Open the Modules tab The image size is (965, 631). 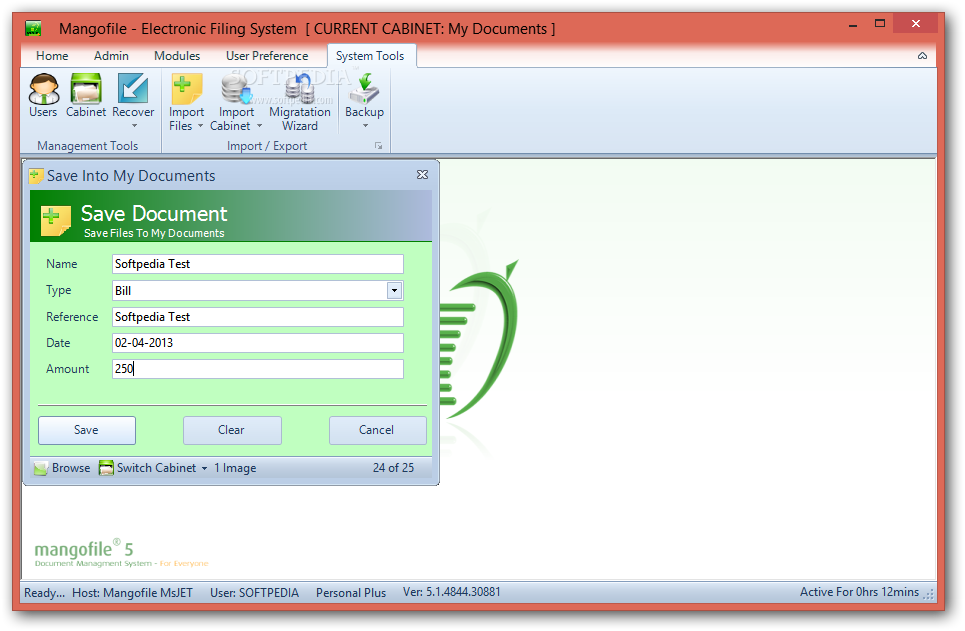[x=177, y=56]
